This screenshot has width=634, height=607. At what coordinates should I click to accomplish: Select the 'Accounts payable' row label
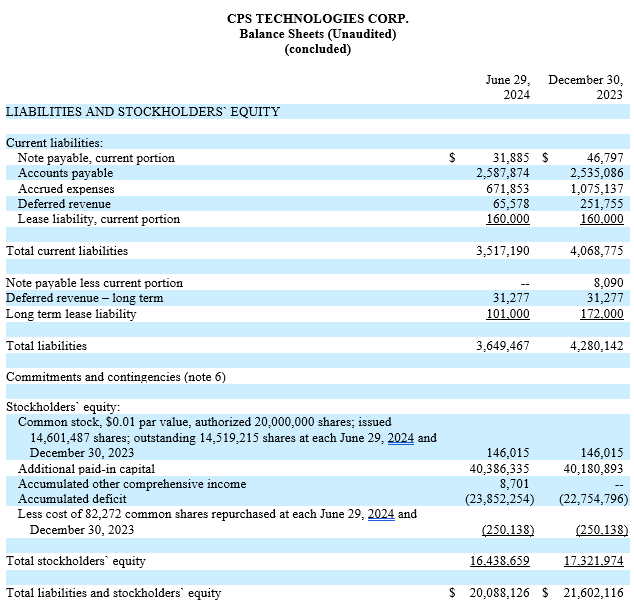[66, 173]
